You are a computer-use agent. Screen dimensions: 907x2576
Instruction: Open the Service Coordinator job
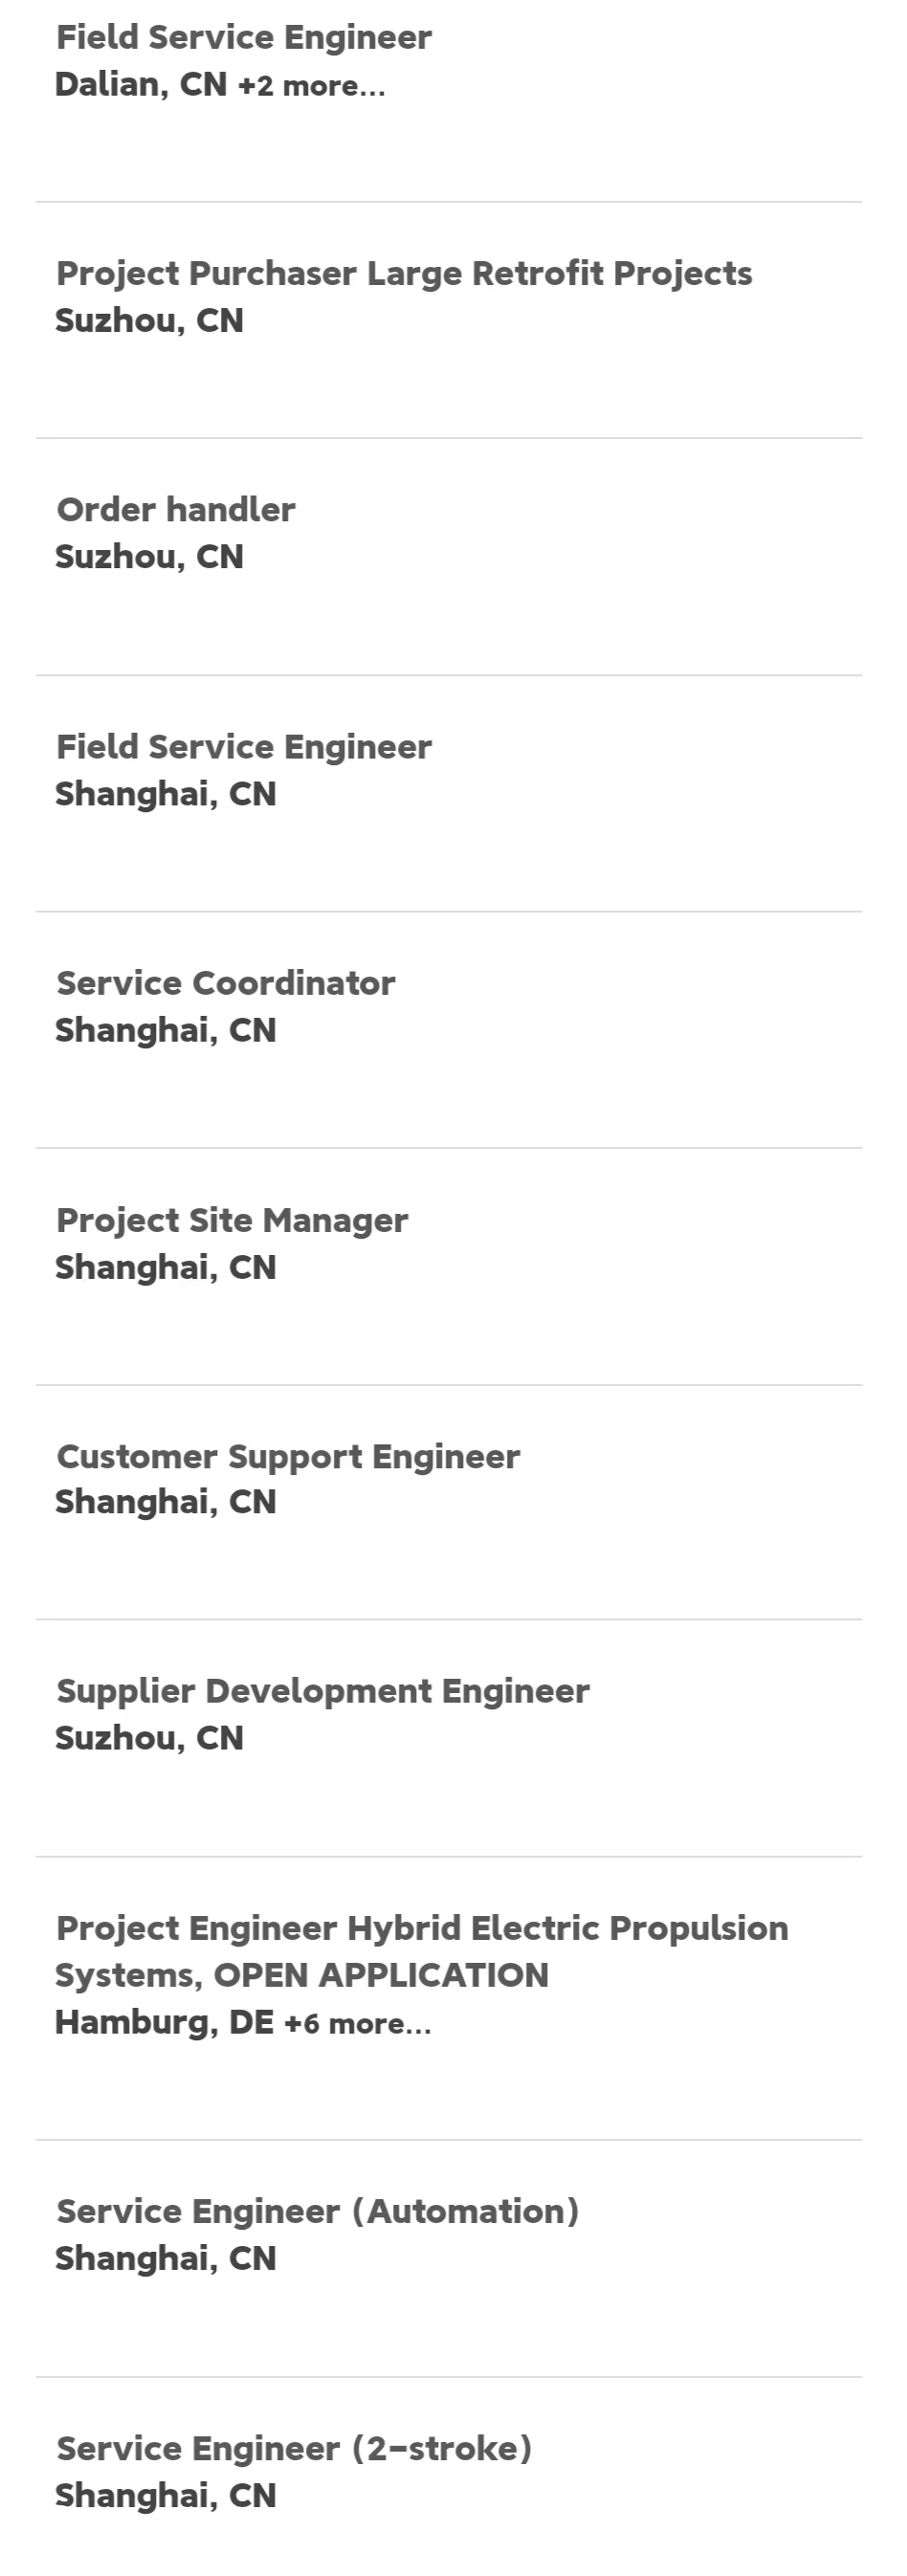(x=226, y=983)
